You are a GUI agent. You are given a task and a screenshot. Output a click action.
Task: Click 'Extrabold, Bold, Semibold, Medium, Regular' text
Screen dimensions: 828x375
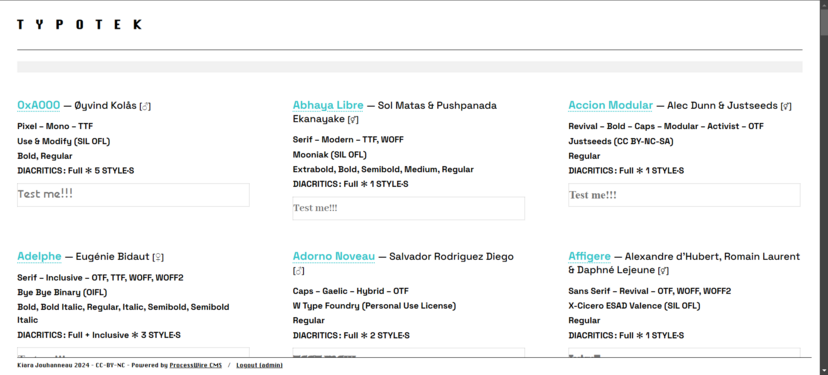coord(383,170)
